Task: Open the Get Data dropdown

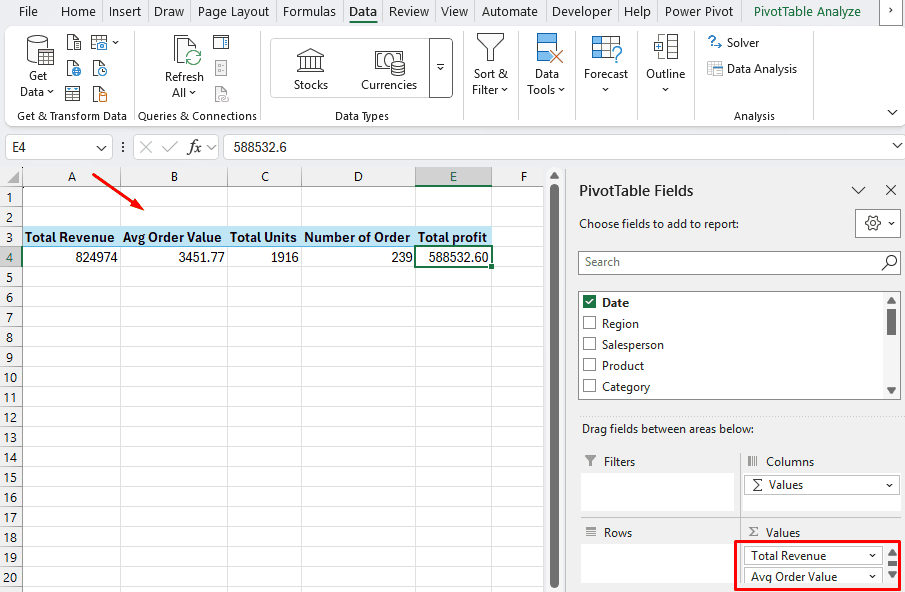Action: click(x=40, y=66)
